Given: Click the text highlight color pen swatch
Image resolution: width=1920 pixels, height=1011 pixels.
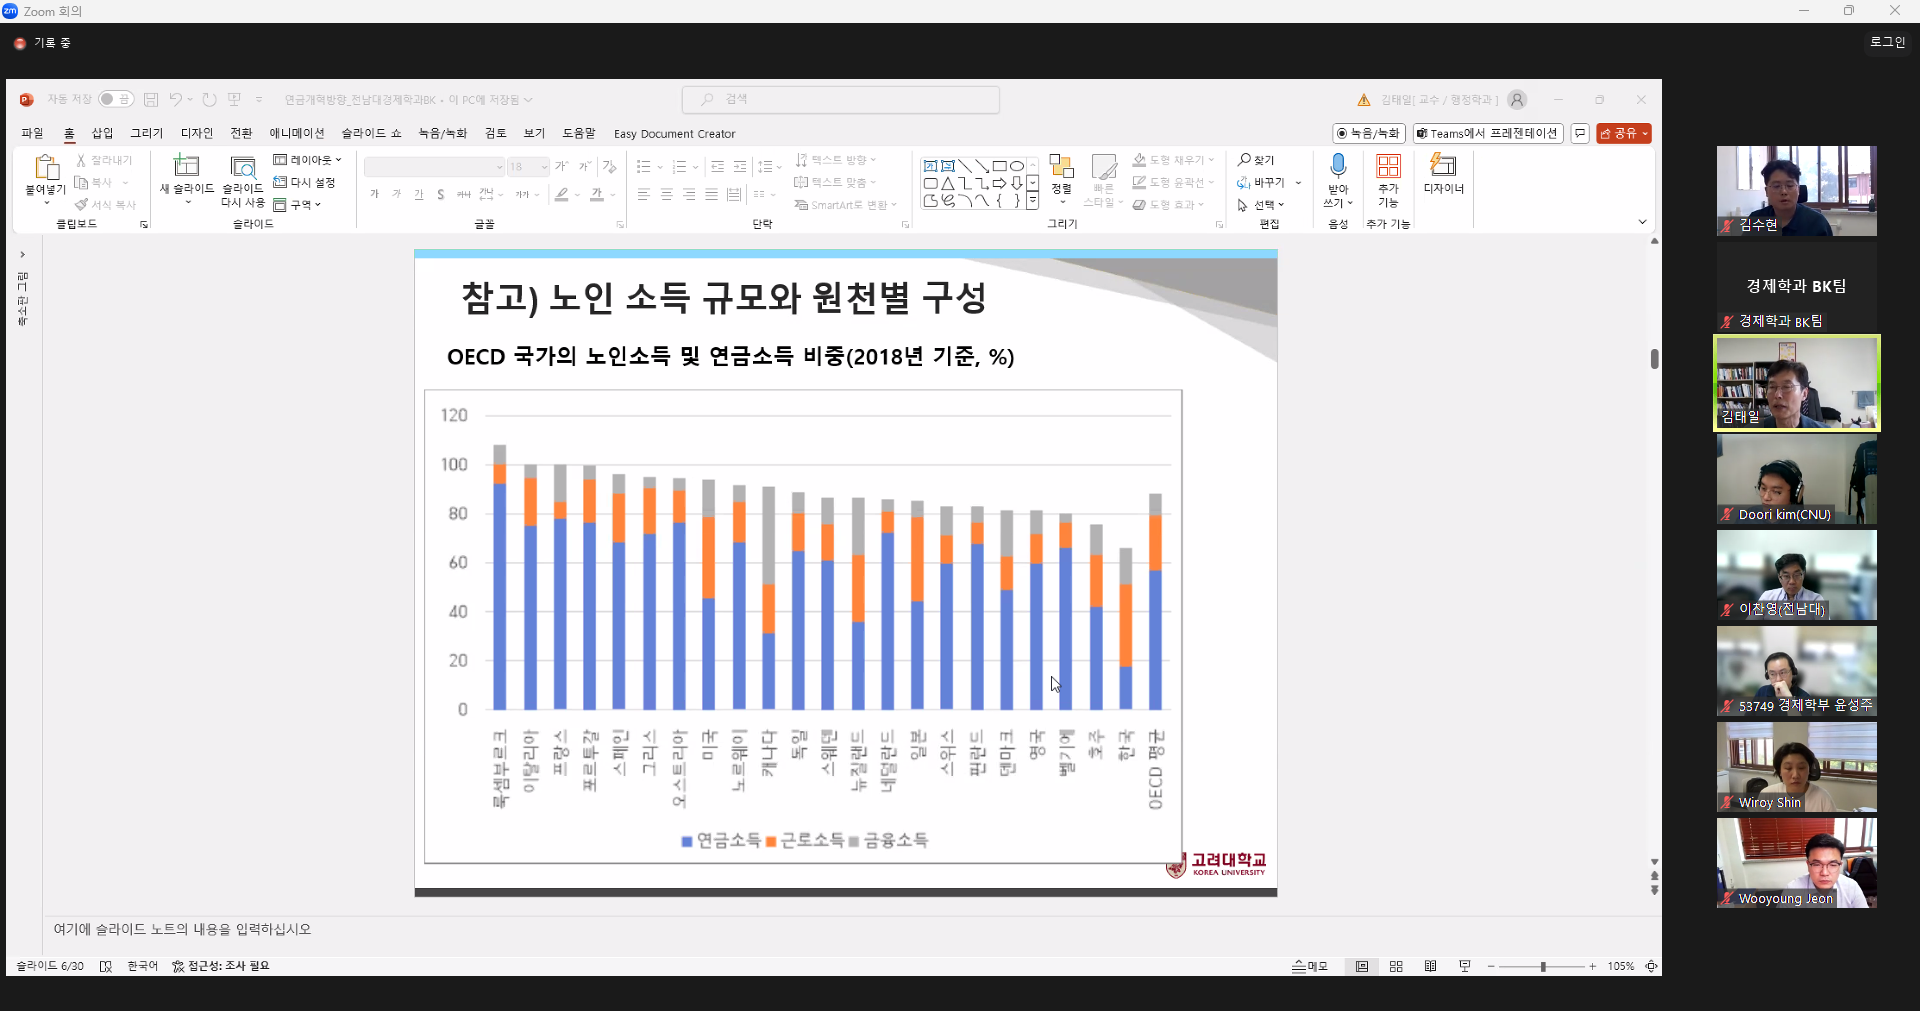Looking at the screenshot, I should [562, 194].
